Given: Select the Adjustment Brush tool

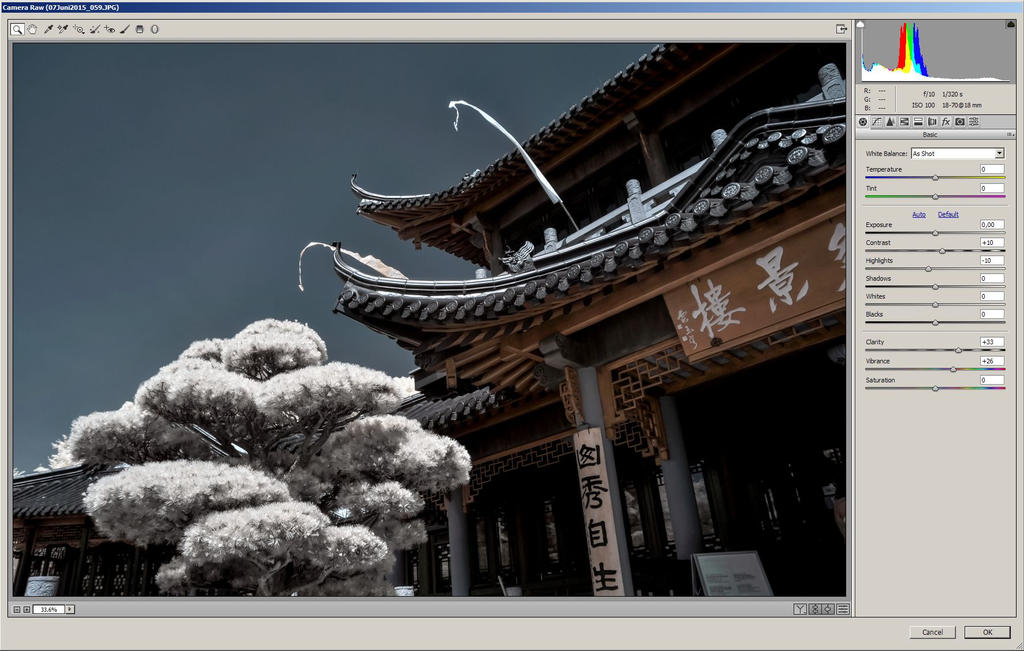Looking at the screenshot, I should point(123,29).
